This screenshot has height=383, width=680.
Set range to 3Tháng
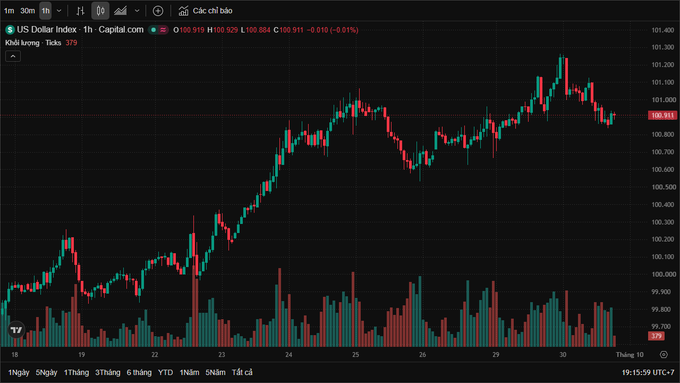pyautogui.click(x=108, y=372)
